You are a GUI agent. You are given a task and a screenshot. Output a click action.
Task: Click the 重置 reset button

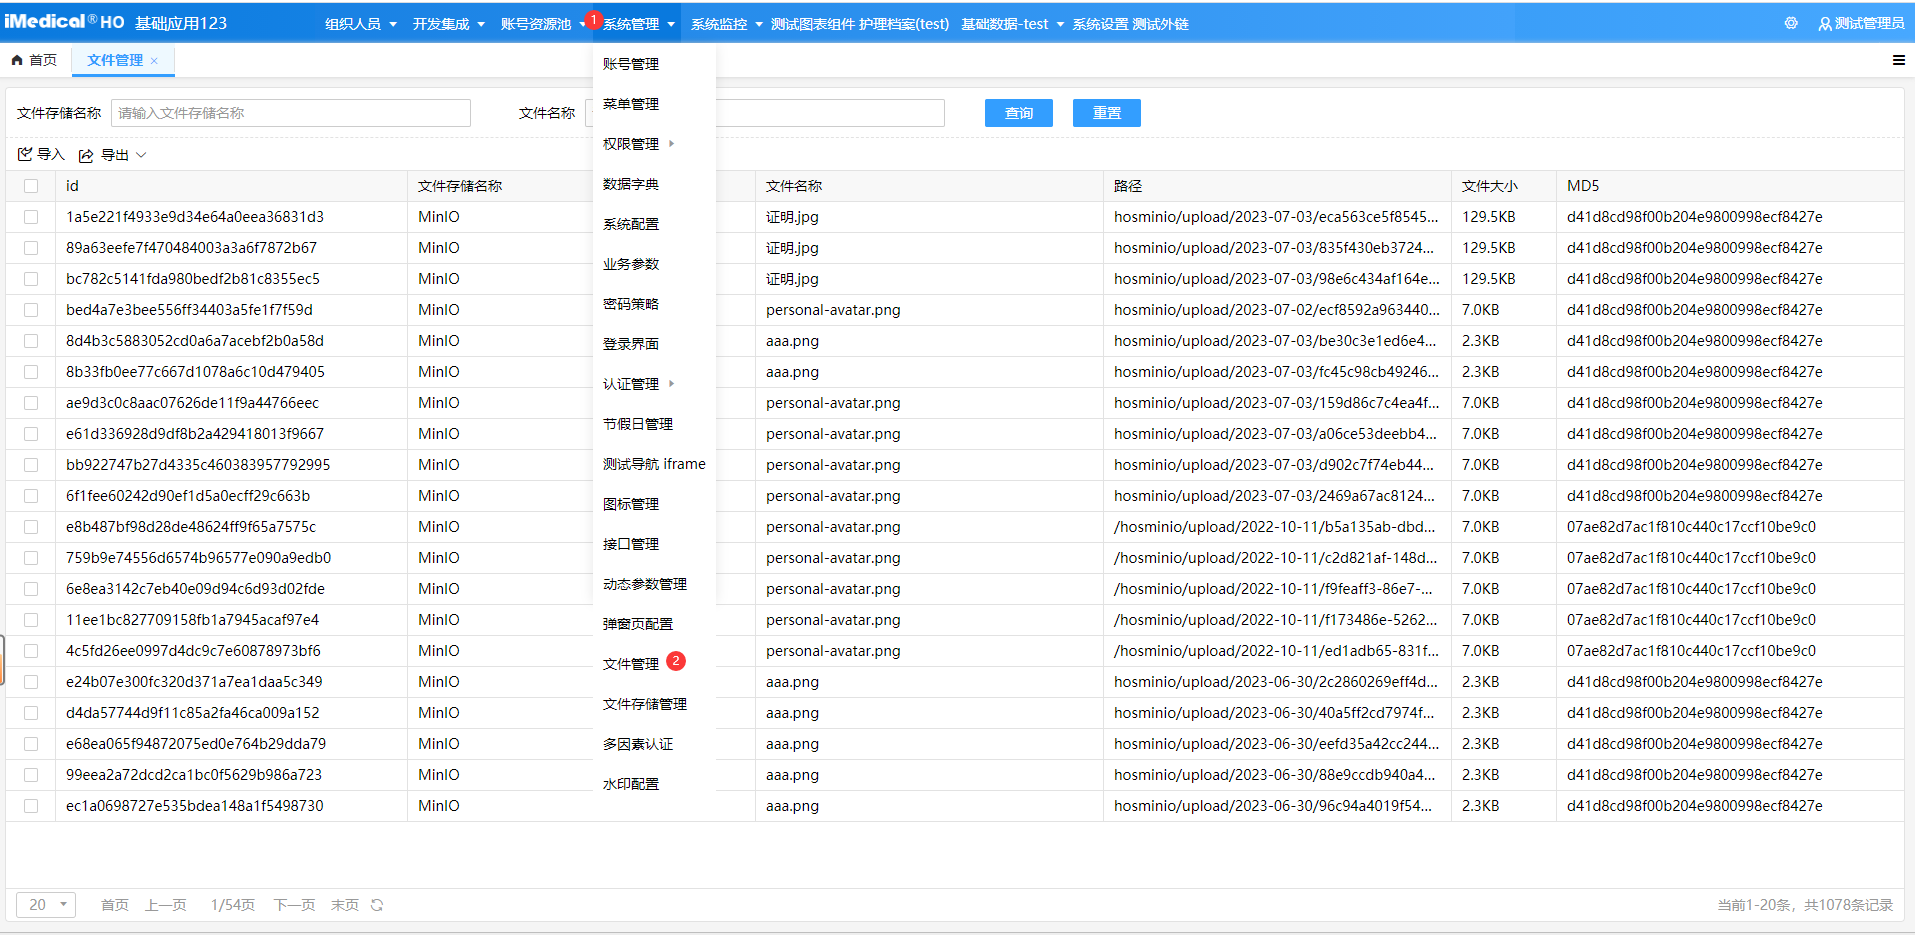[x=1105, y=112]
